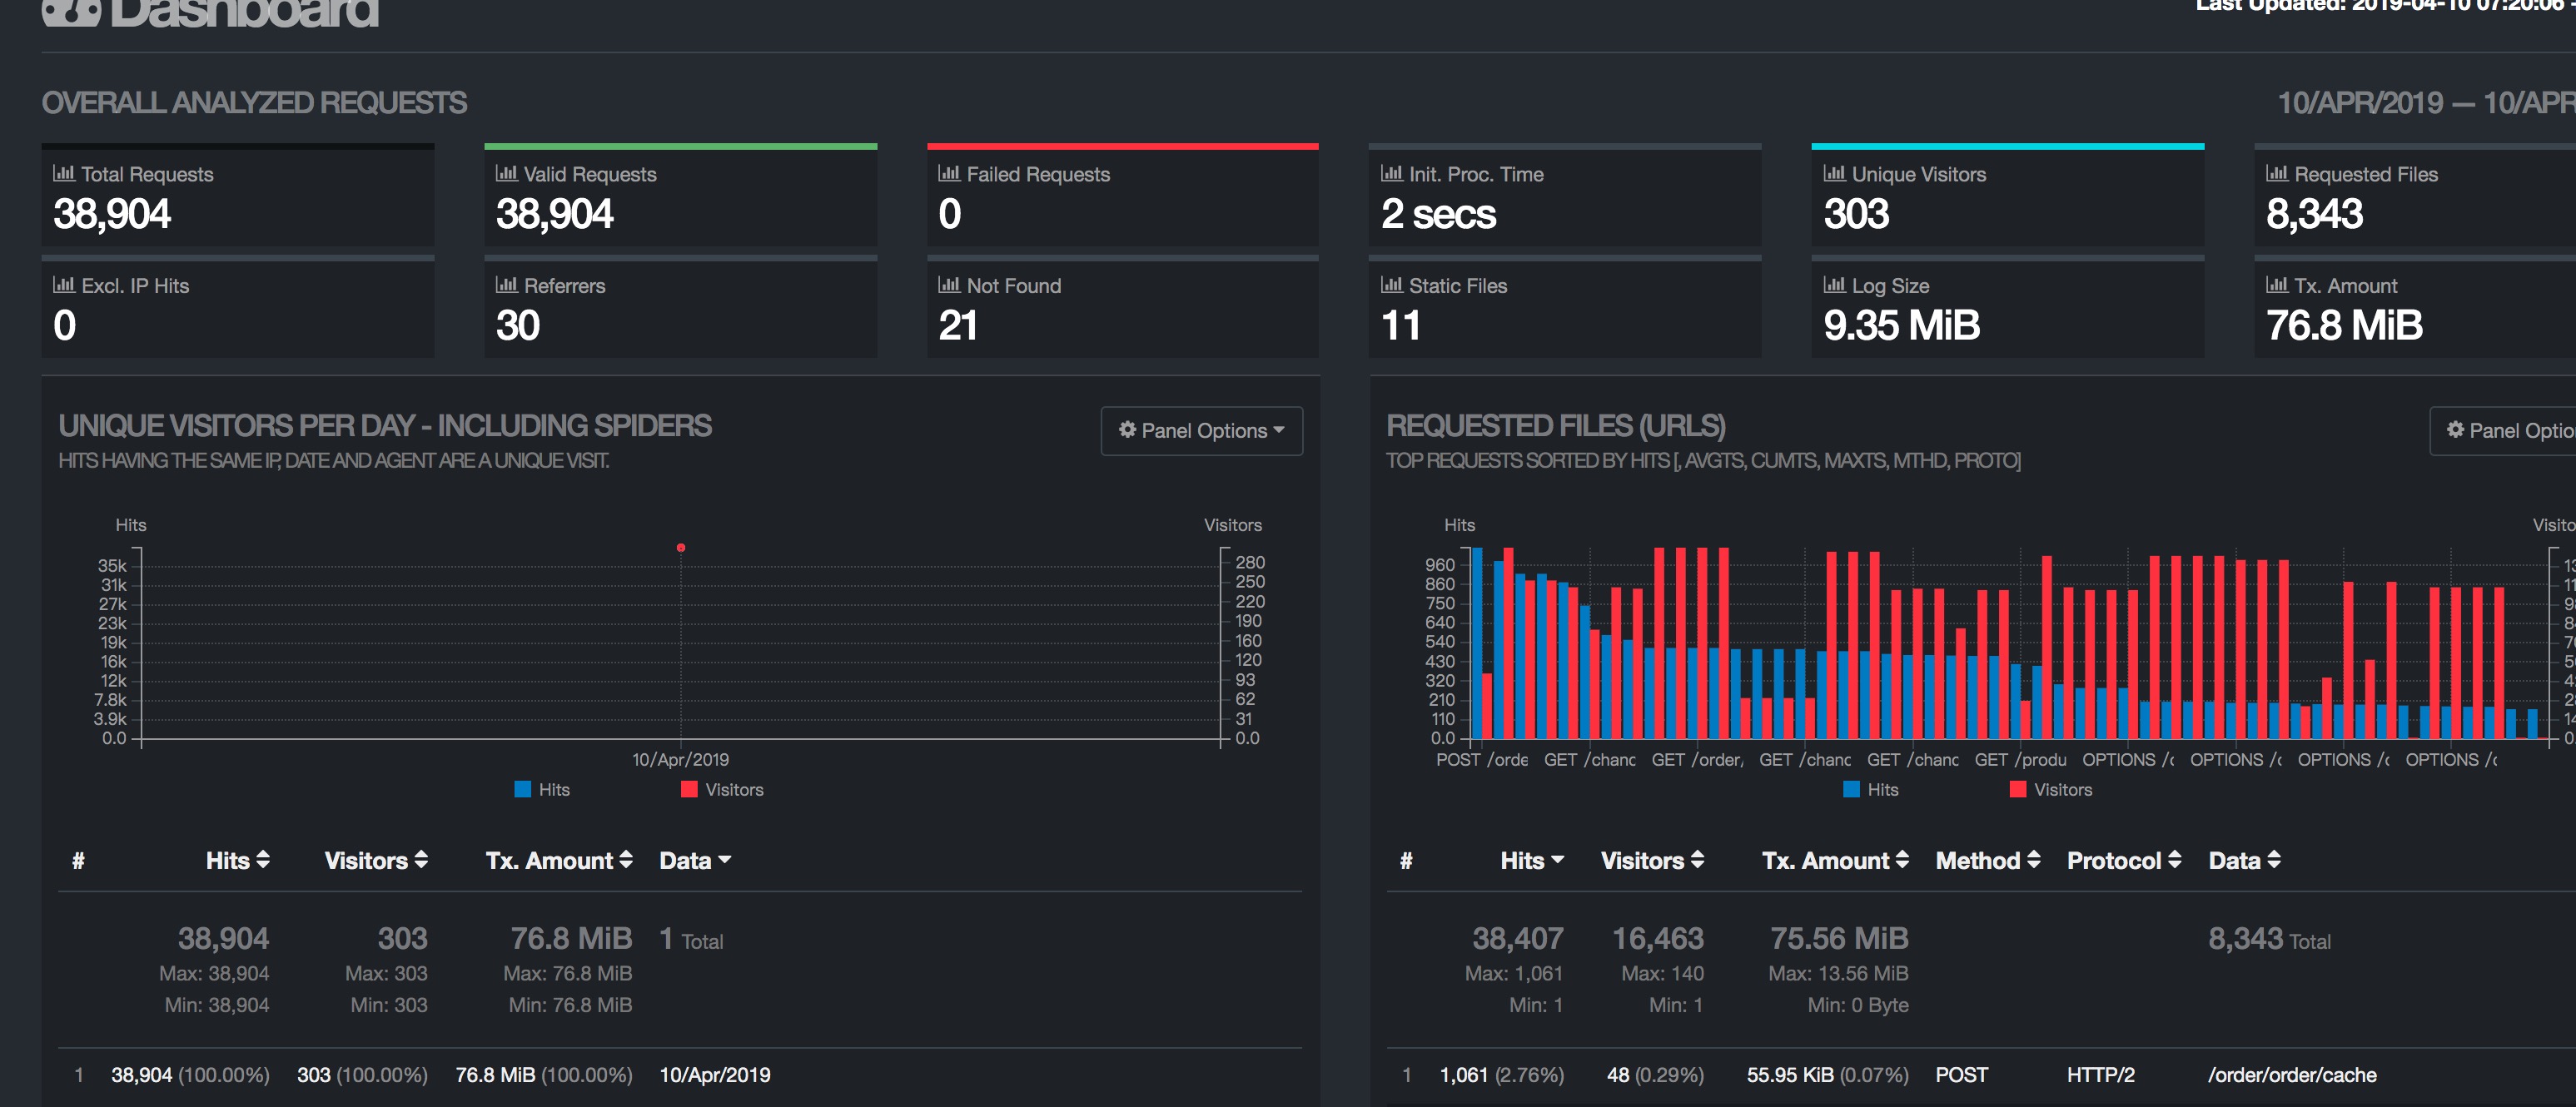This screenshot has height=1107, width=2576.
Task: Click the Failed Requests chart icon
Action: click(x=949, y=173)
